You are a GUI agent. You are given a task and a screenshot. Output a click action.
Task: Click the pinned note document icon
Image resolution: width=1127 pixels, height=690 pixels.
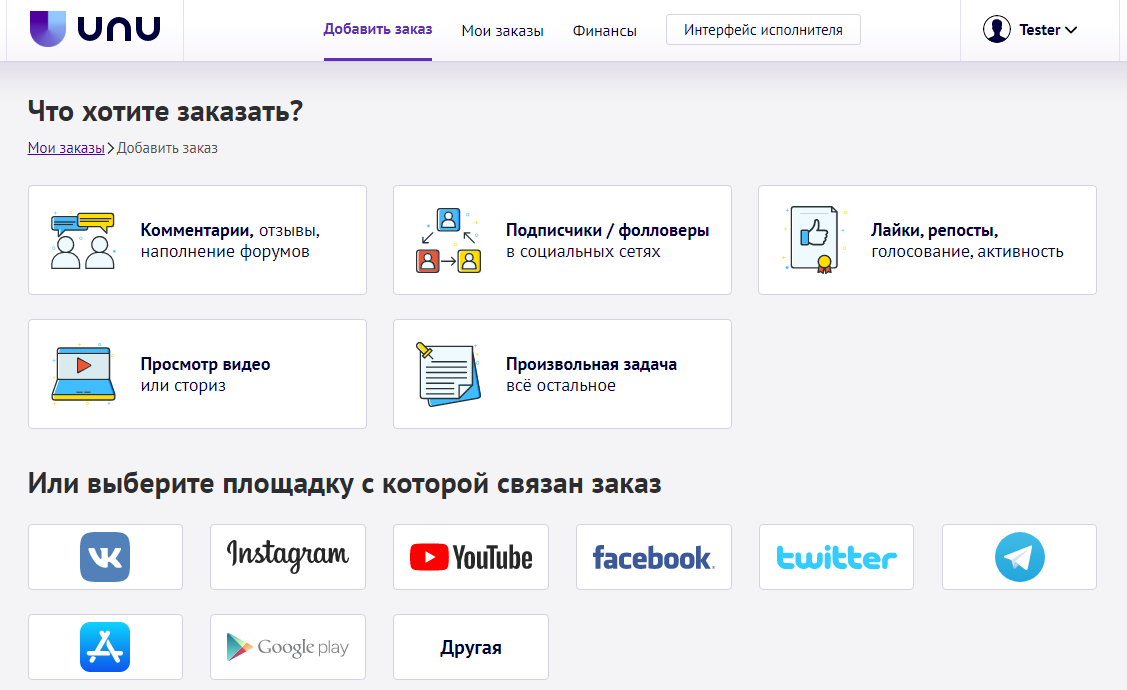tap(448, 374)
